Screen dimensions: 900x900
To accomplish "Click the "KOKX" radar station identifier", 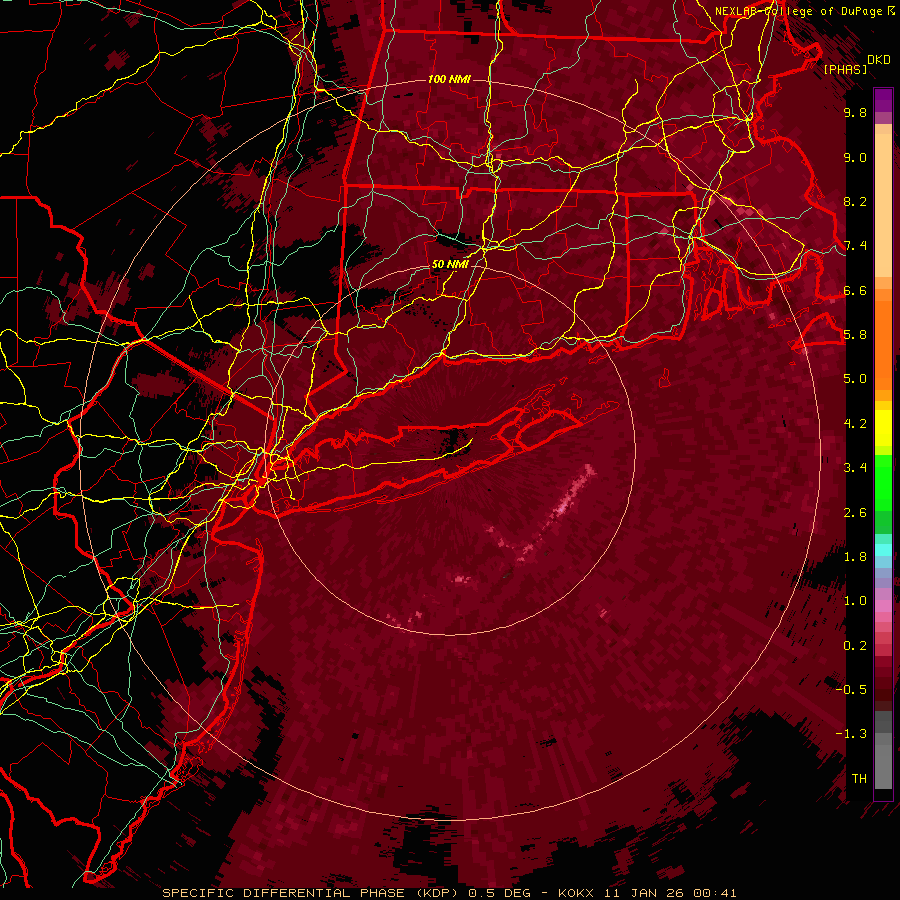I will [x=576, y=893].
